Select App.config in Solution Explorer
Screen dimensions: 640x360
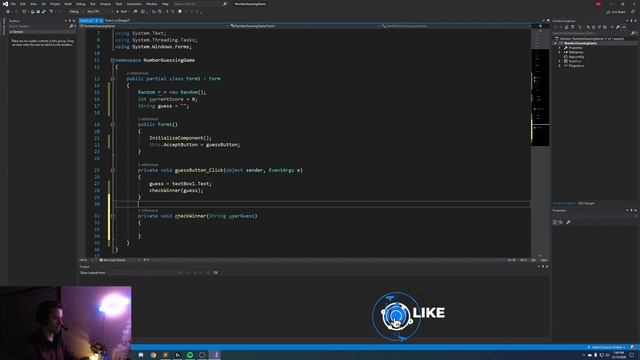pyautogui.click(x=576, y=57)
